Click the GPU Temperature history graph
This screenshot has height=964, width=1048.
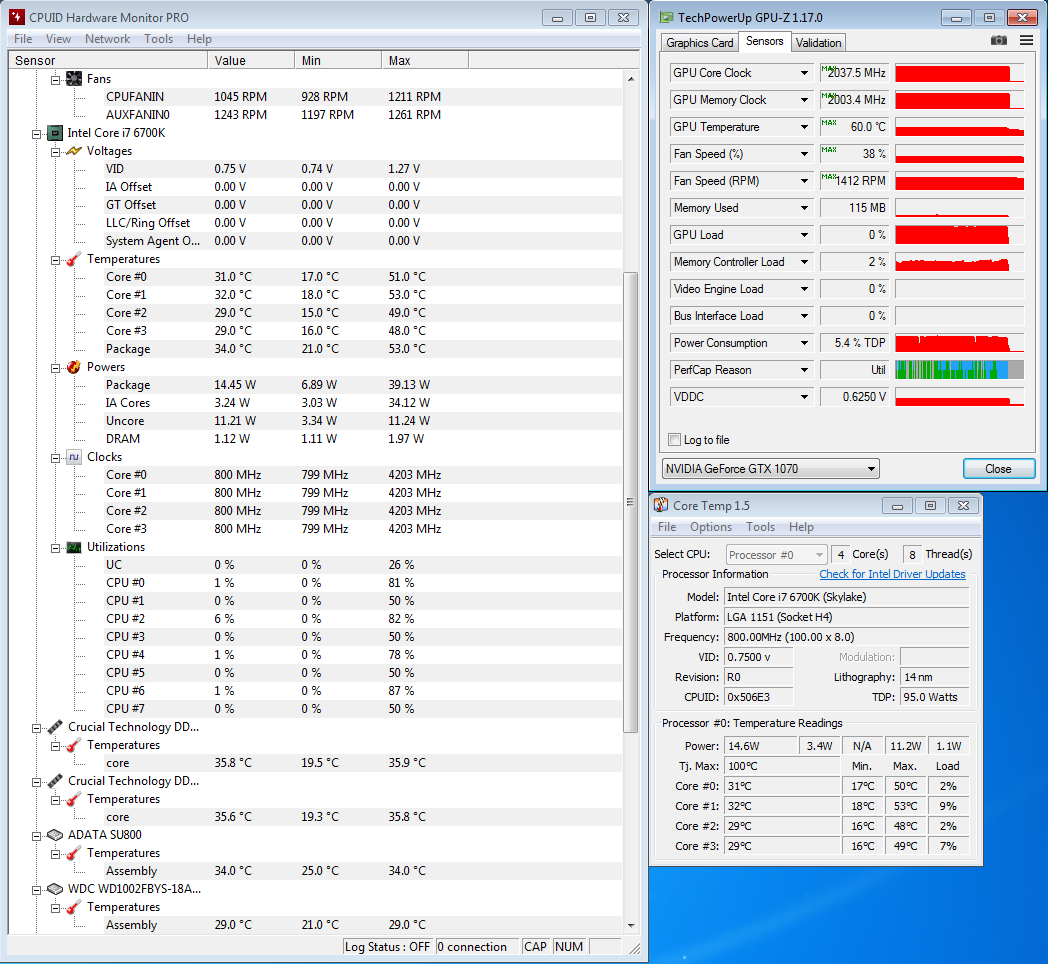point(960,127)
